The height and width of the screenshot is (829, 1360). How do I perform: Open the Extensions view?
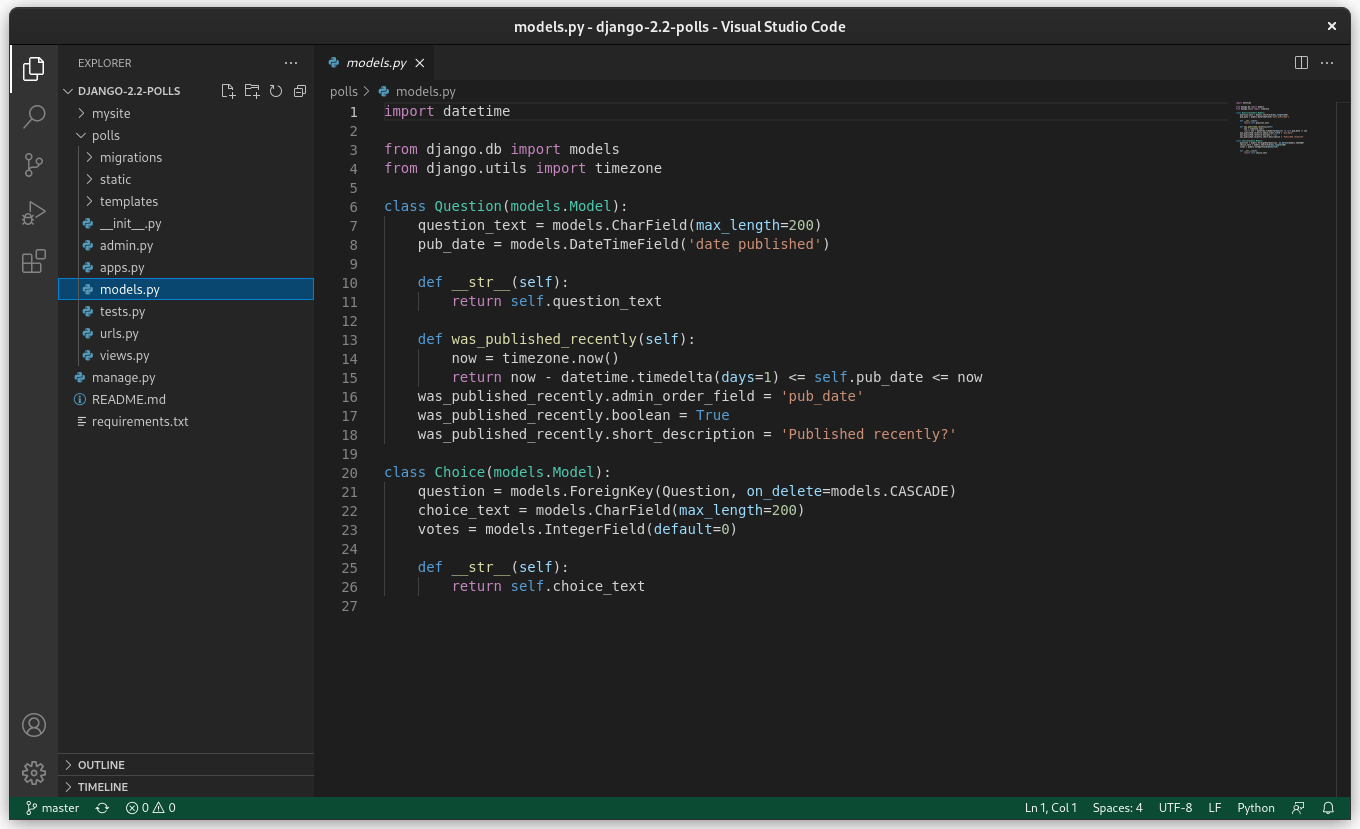click(34, 261)
